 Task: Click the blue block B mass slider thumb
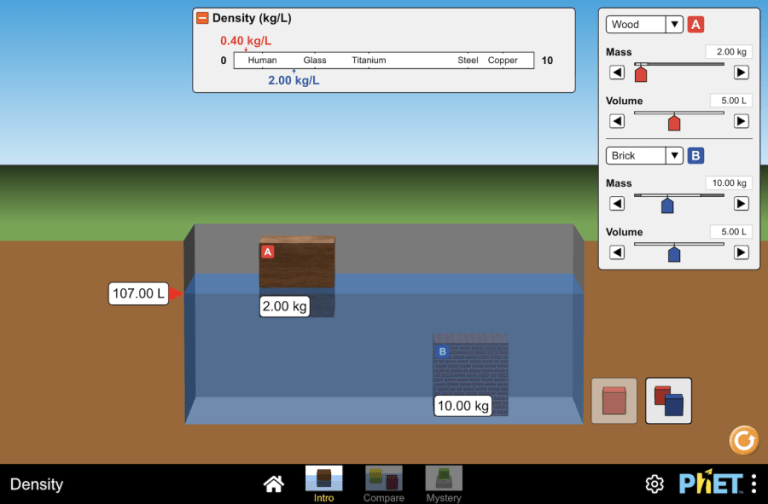pyautogui.click(x=667, y=205)
